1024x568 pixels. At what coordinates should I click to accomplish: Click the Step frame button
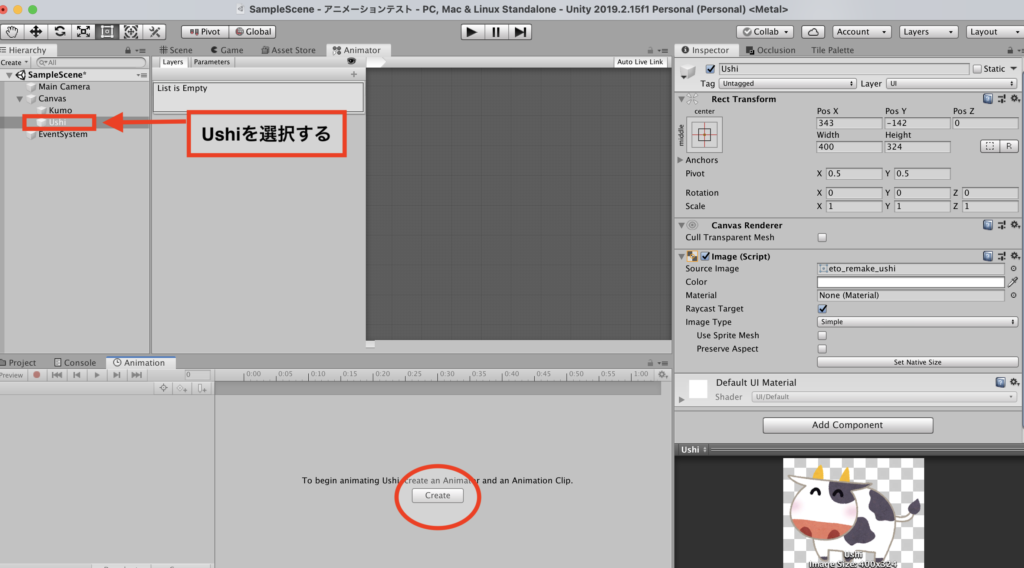click(520, 31)
